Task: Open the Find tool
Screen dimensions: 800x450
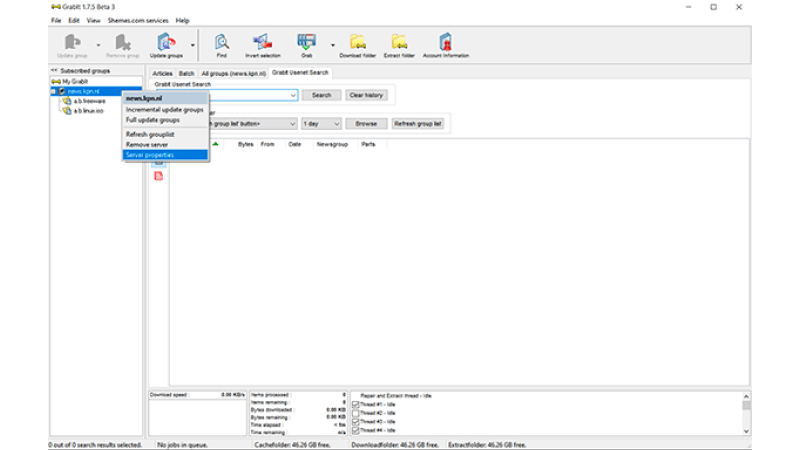Action: coord(221,45)
